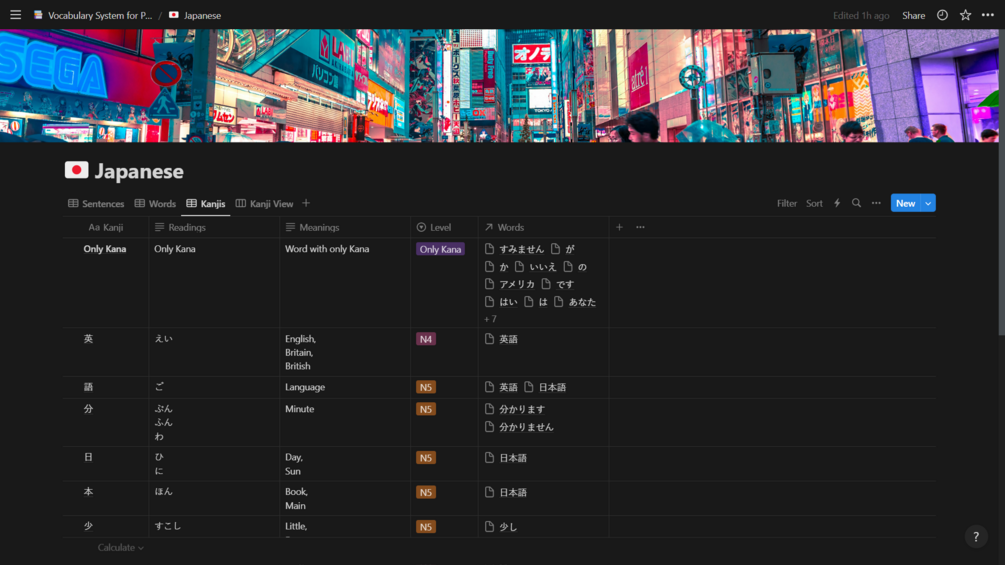Image resolution: width=1005 pixels, height=565 pixels.
Task: Open database view options ellipsis
Action: (876, 203)
